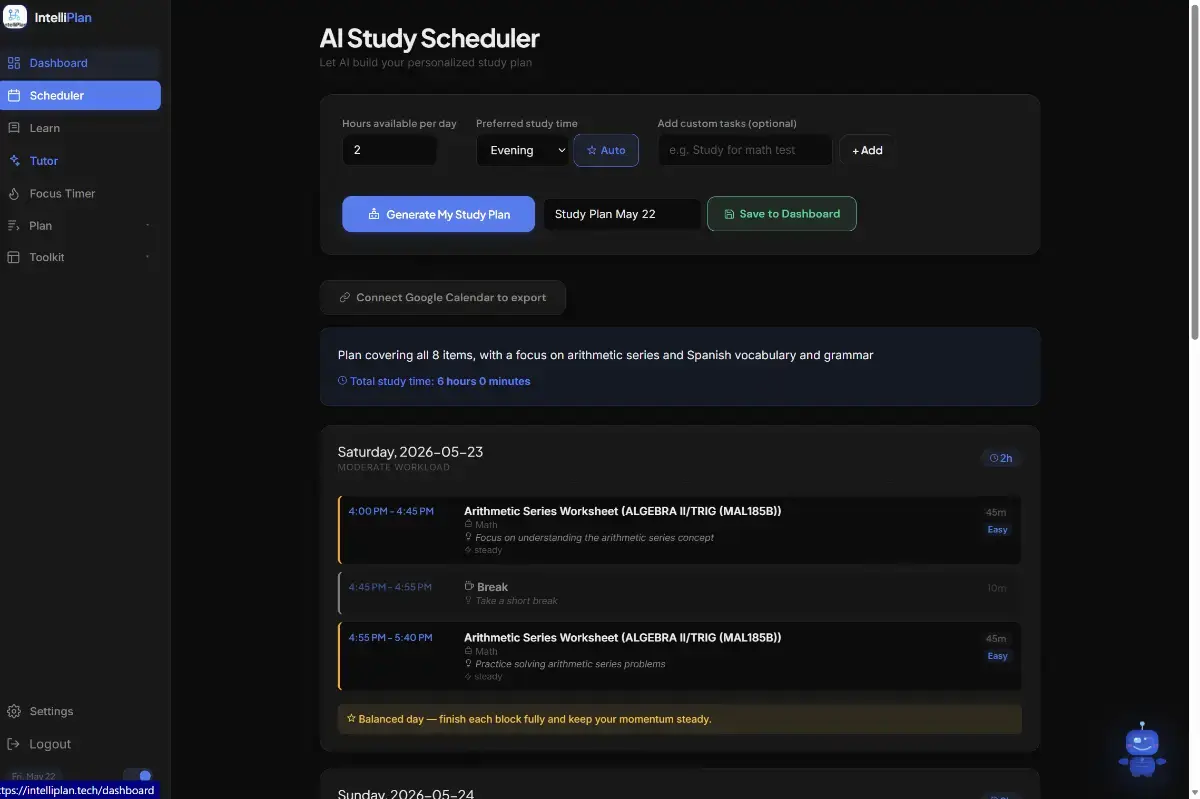Screen dimensions: 1200x799
Task: Click the save icon on Save to Dashboard
Action: point(729,214)
